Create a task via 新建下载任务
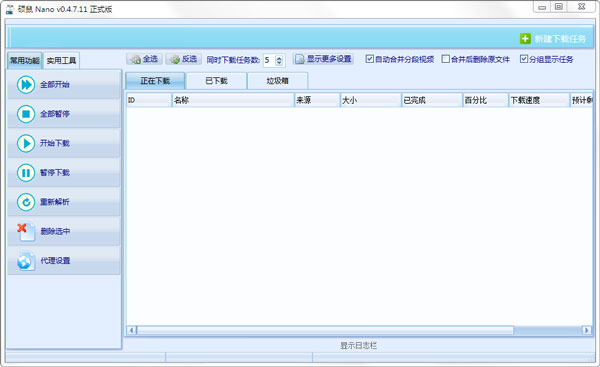This screenshot has width=600, height=367. coord(553,39)
